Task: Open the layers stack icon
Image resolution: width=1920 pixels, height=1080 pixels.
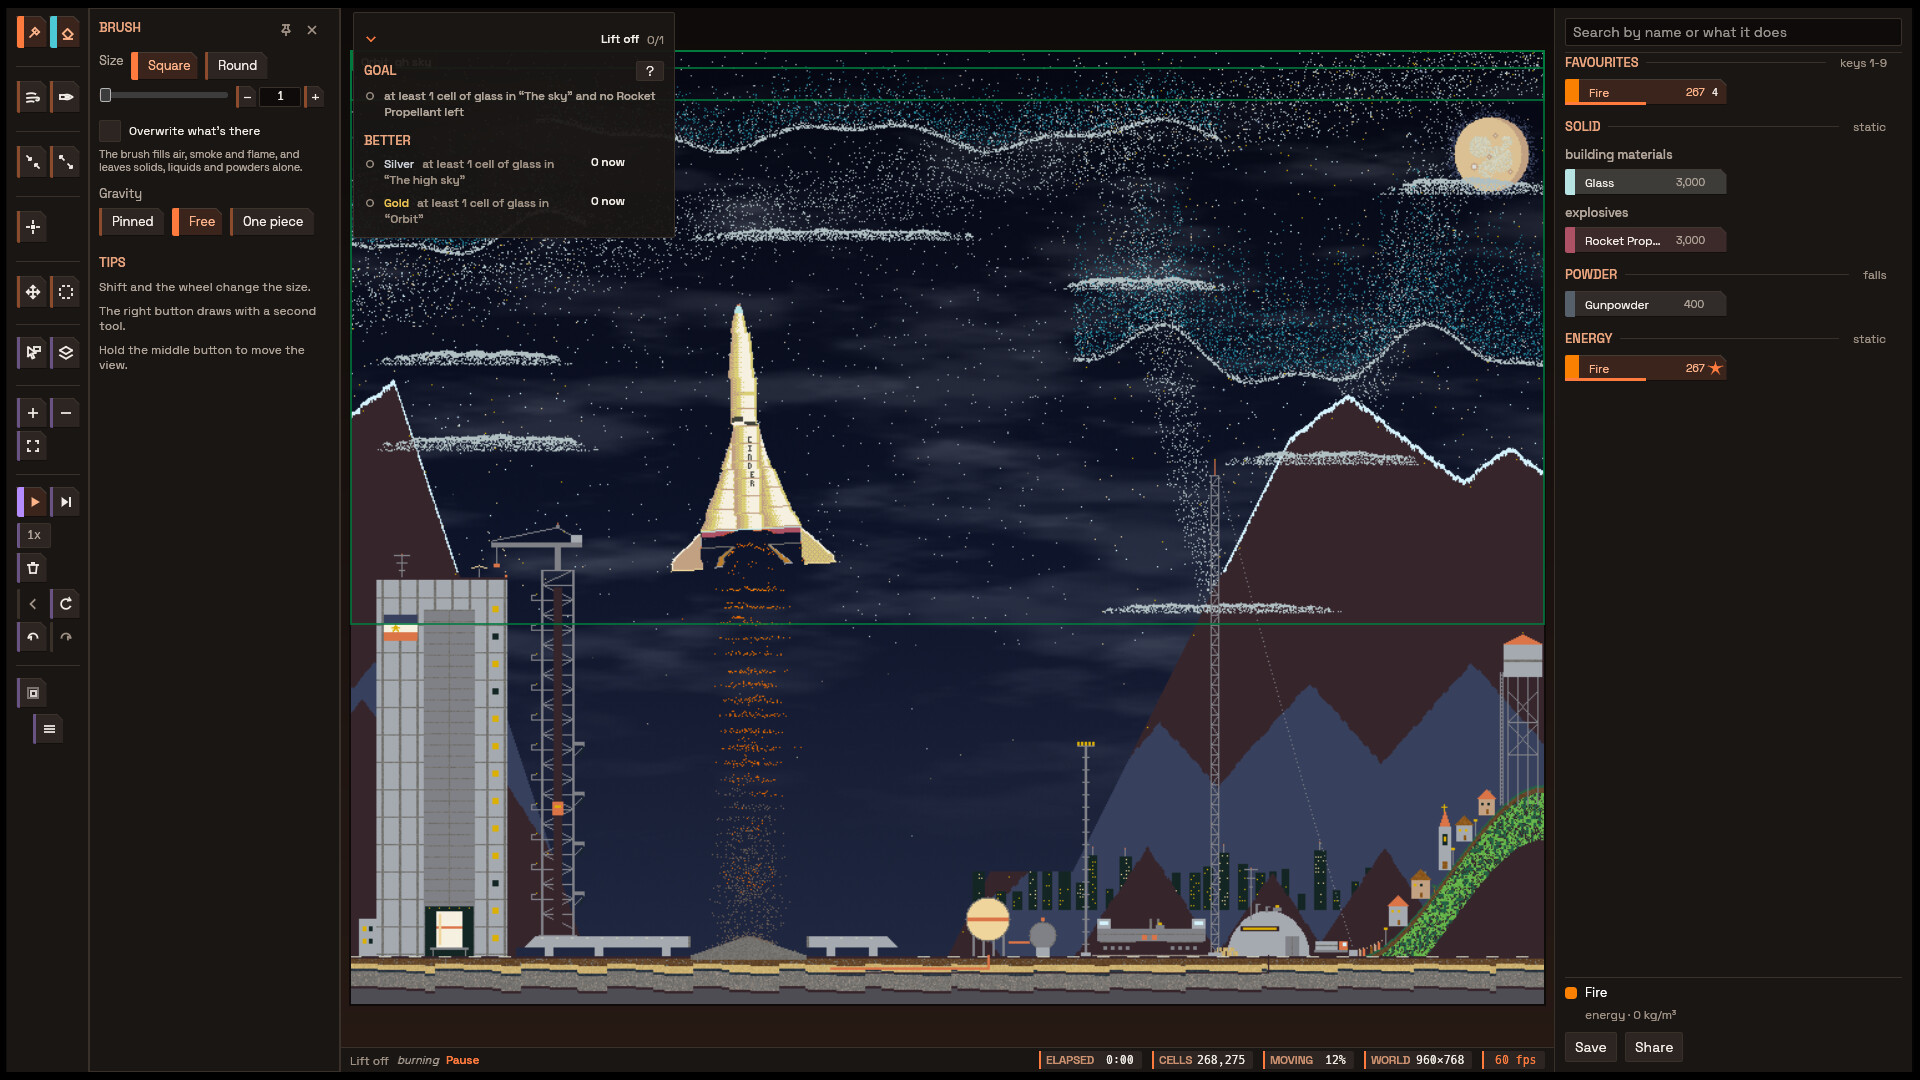Action: [x=66, y=352]
